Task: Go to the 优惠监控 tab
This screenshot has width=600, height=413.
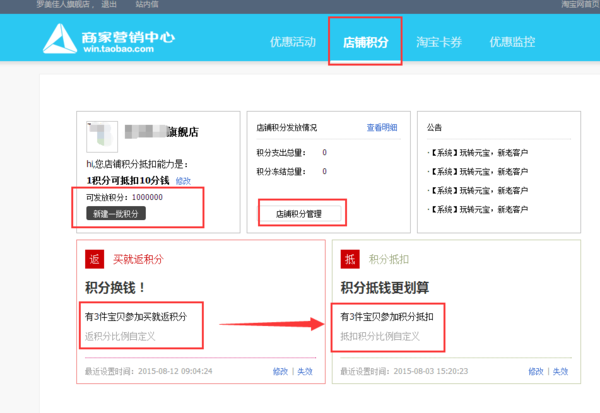Action: point(512,42)
